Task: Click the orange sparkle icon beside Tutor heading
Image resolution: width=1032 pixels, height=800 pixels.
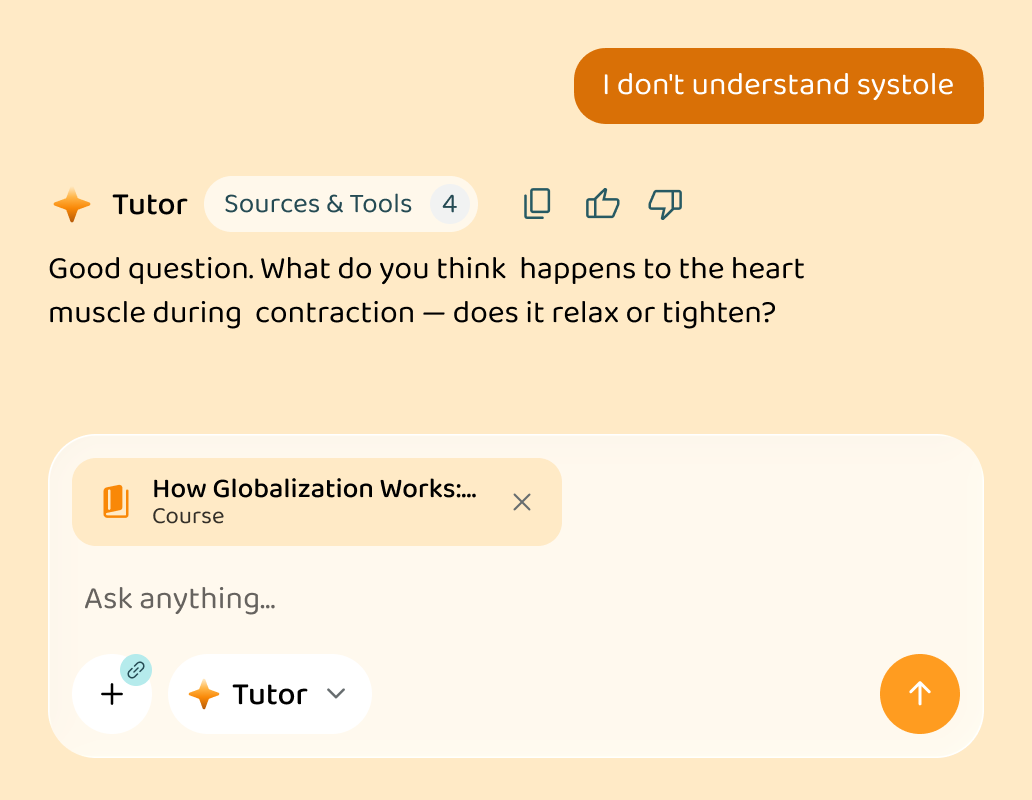Action: coord(72,205)
